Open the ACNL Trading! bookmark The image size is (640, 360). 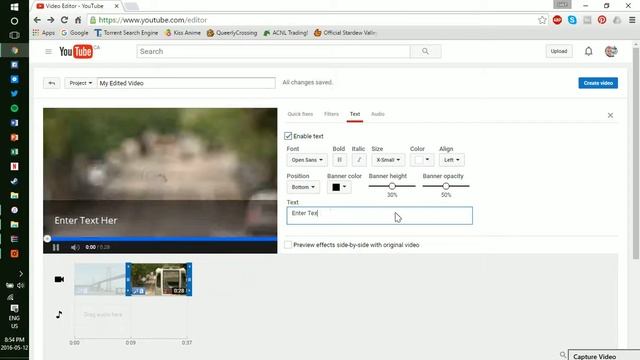tap(286, 33)
